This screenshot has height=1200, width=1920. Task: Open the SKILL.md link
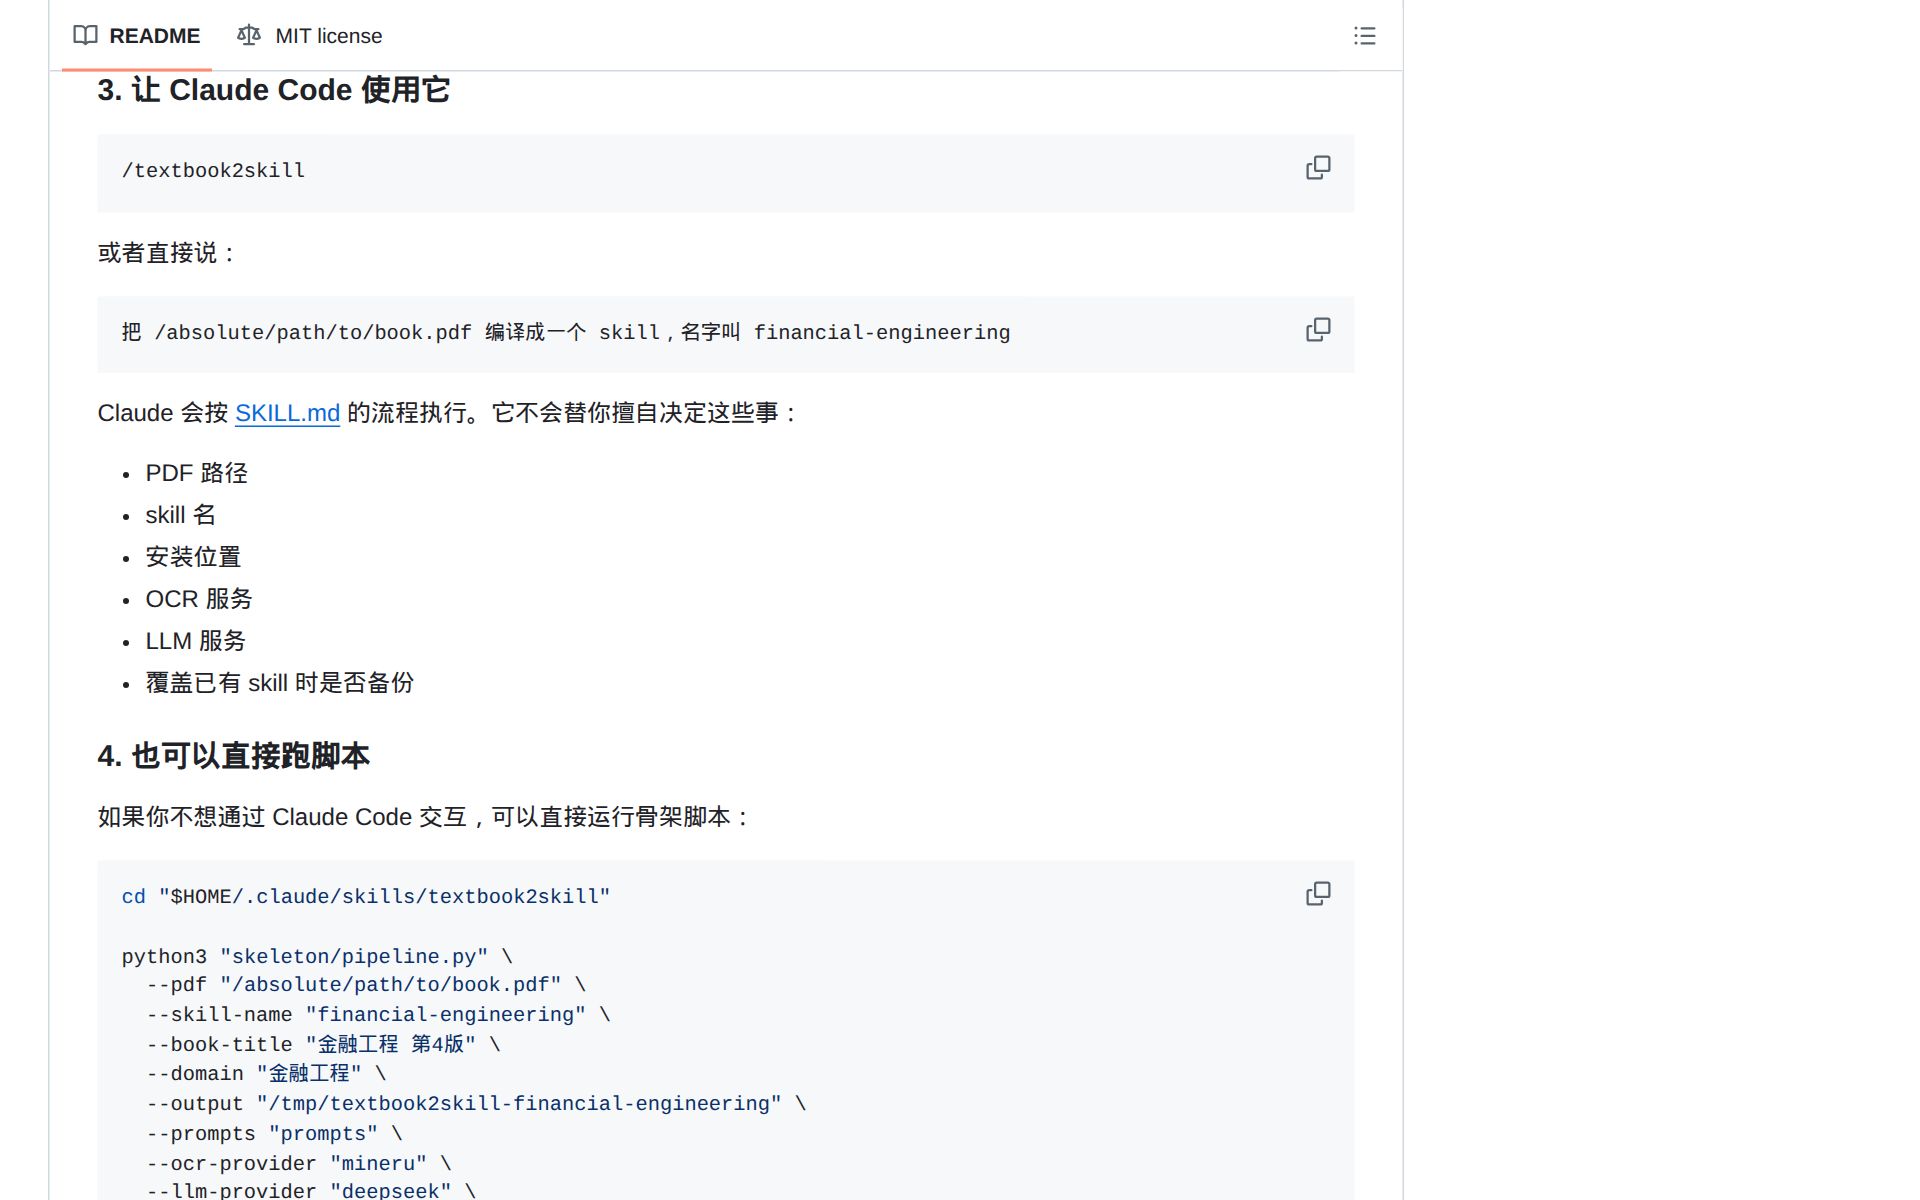click(288, 413)
